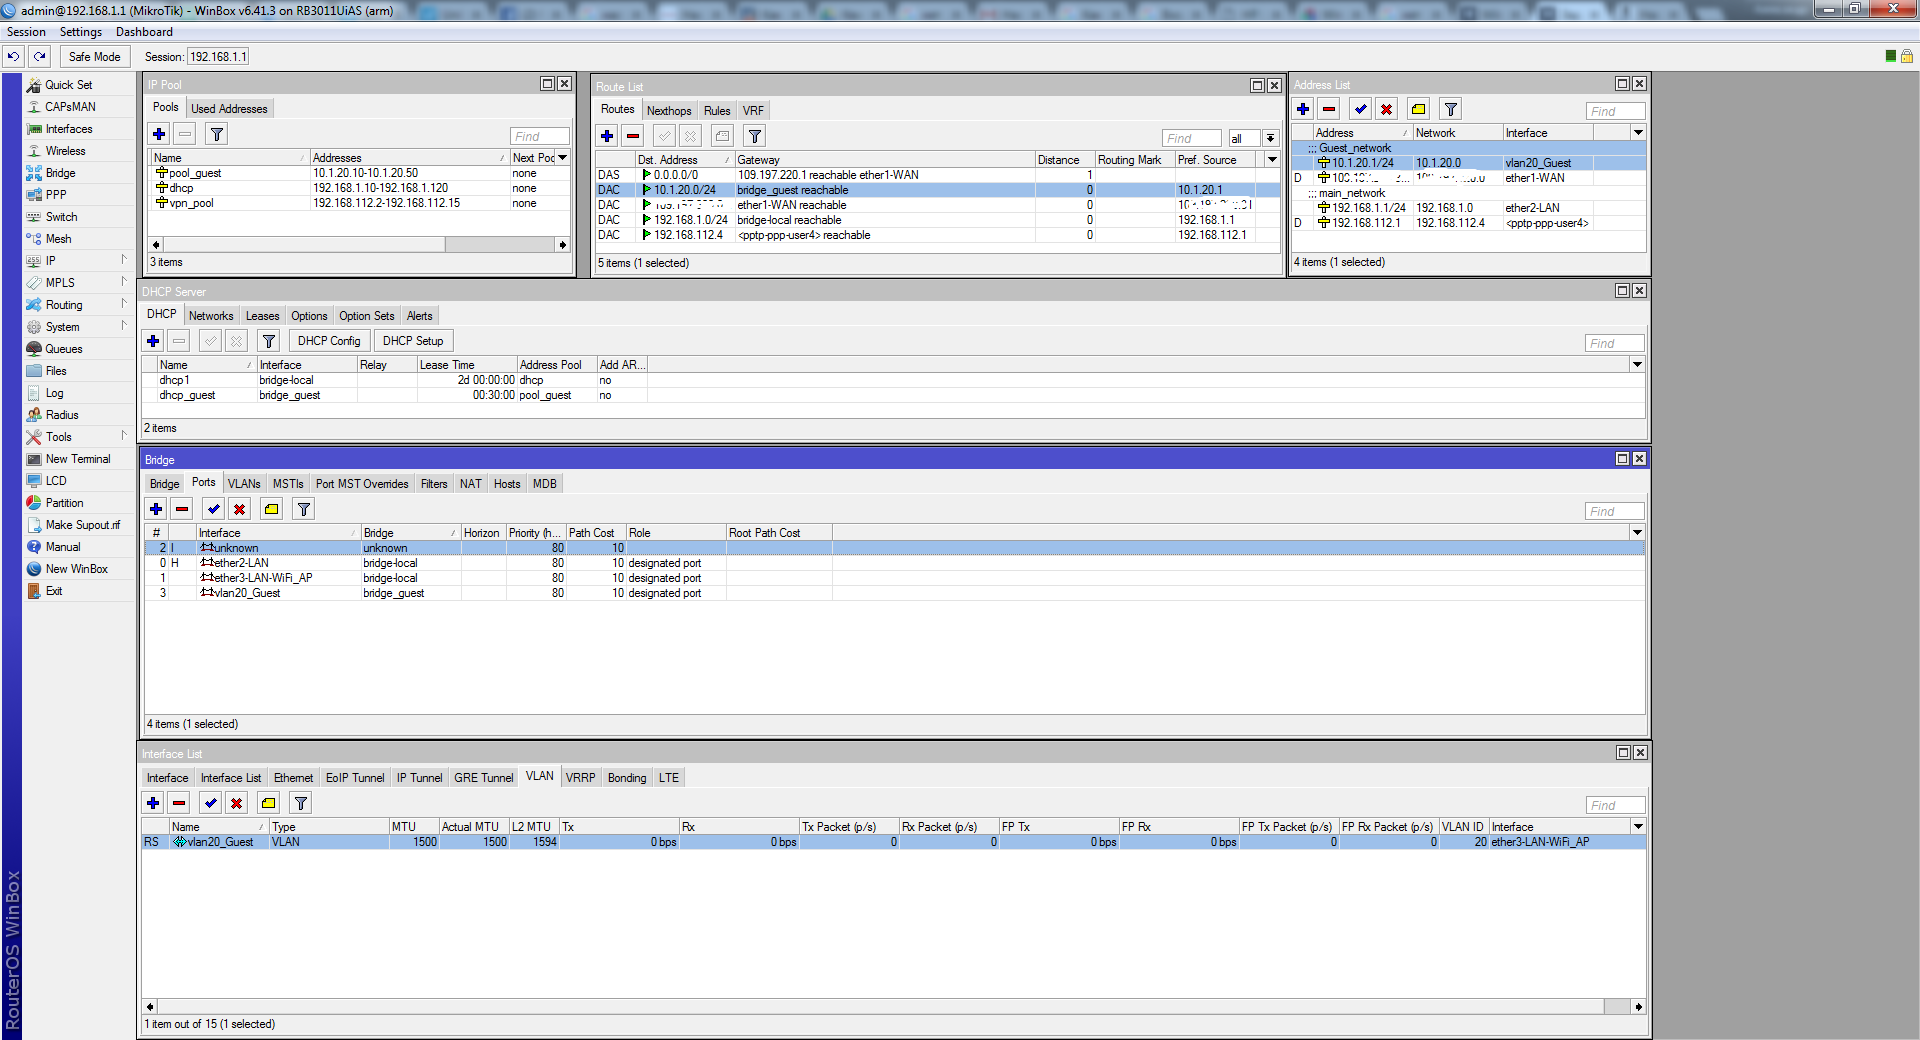Image resolution: width=1920 pixels, height=1040 pixels.
Task: Open the filter icon in Interface List window
Action: pyautogui.click(x=301, y=803)
